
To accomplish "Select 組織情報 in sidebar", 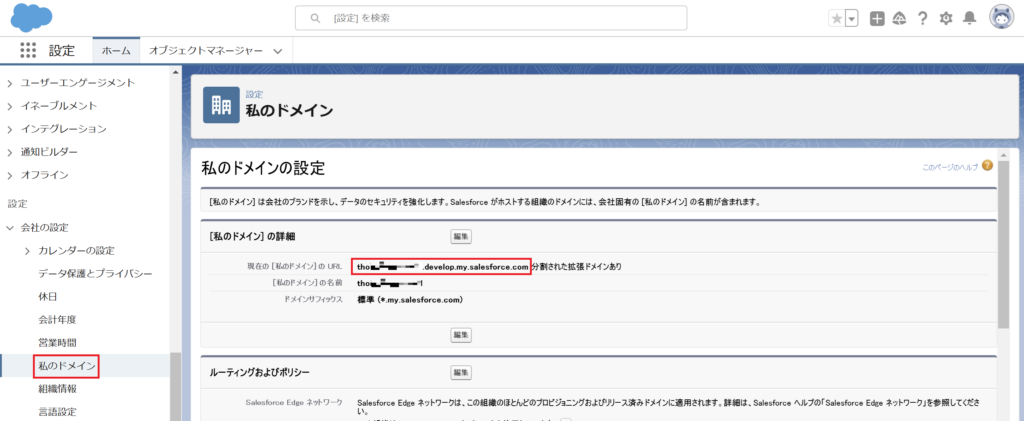I will [59, 389].
